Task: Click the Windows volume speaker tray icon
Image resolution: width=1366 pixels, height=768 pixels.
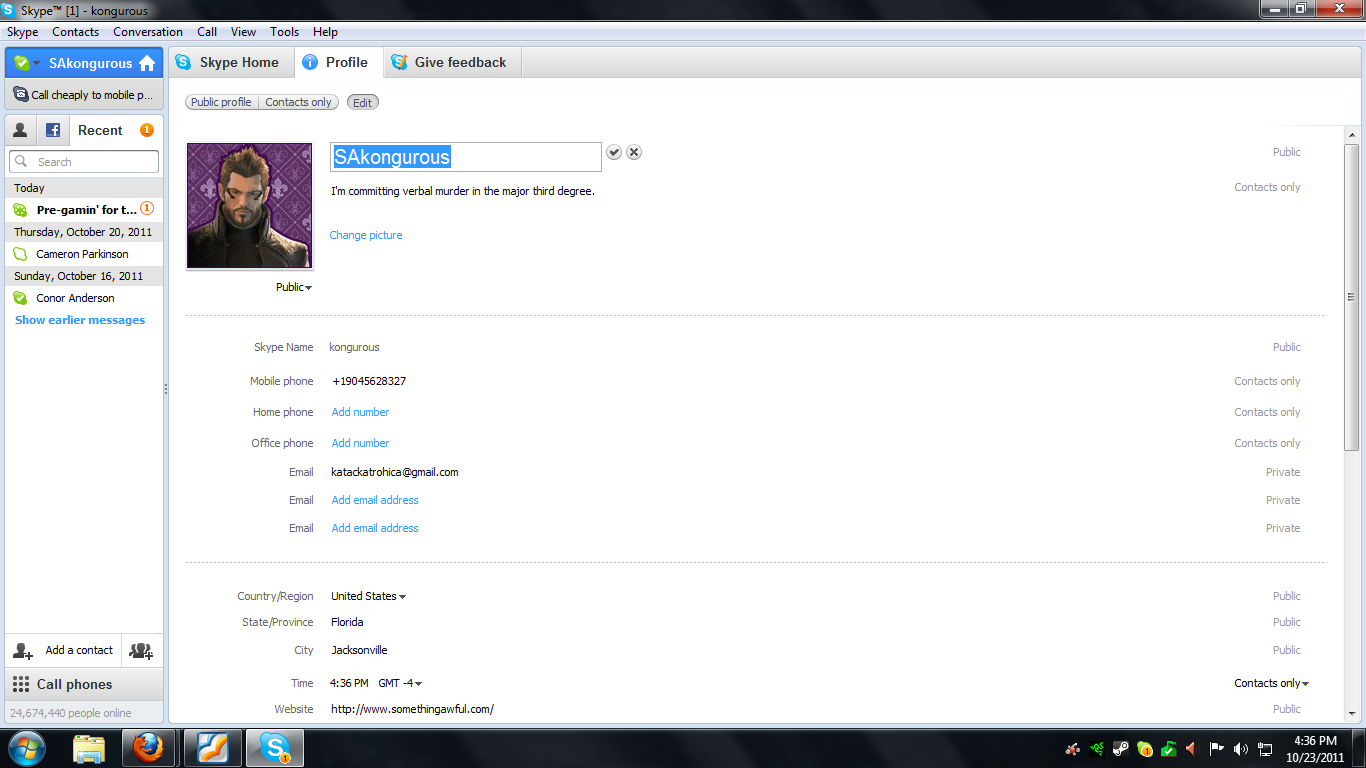Action: [x=1241, y=748]
